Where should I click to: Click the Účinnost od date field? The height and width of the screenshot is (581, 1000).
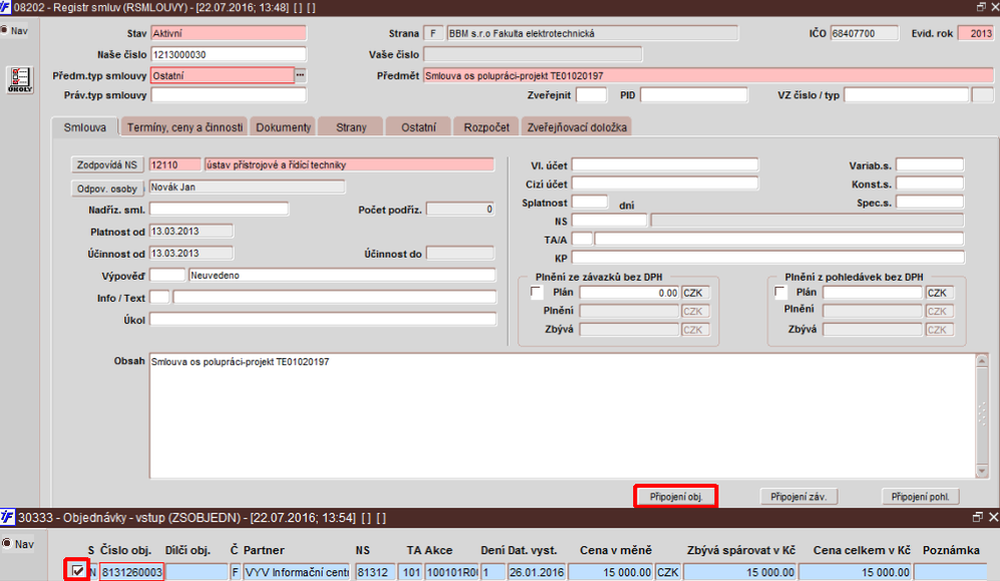(191, 253)
